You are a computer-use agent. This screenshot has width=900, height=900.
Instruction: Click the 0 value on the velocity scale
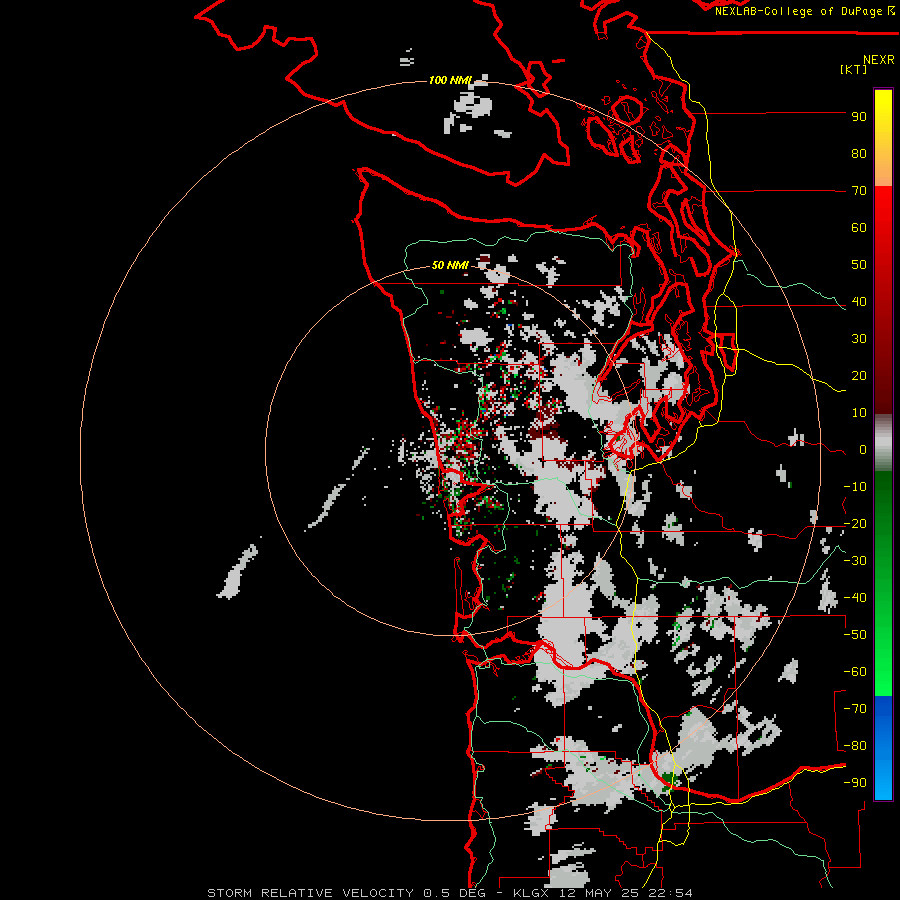coord(863,450)
